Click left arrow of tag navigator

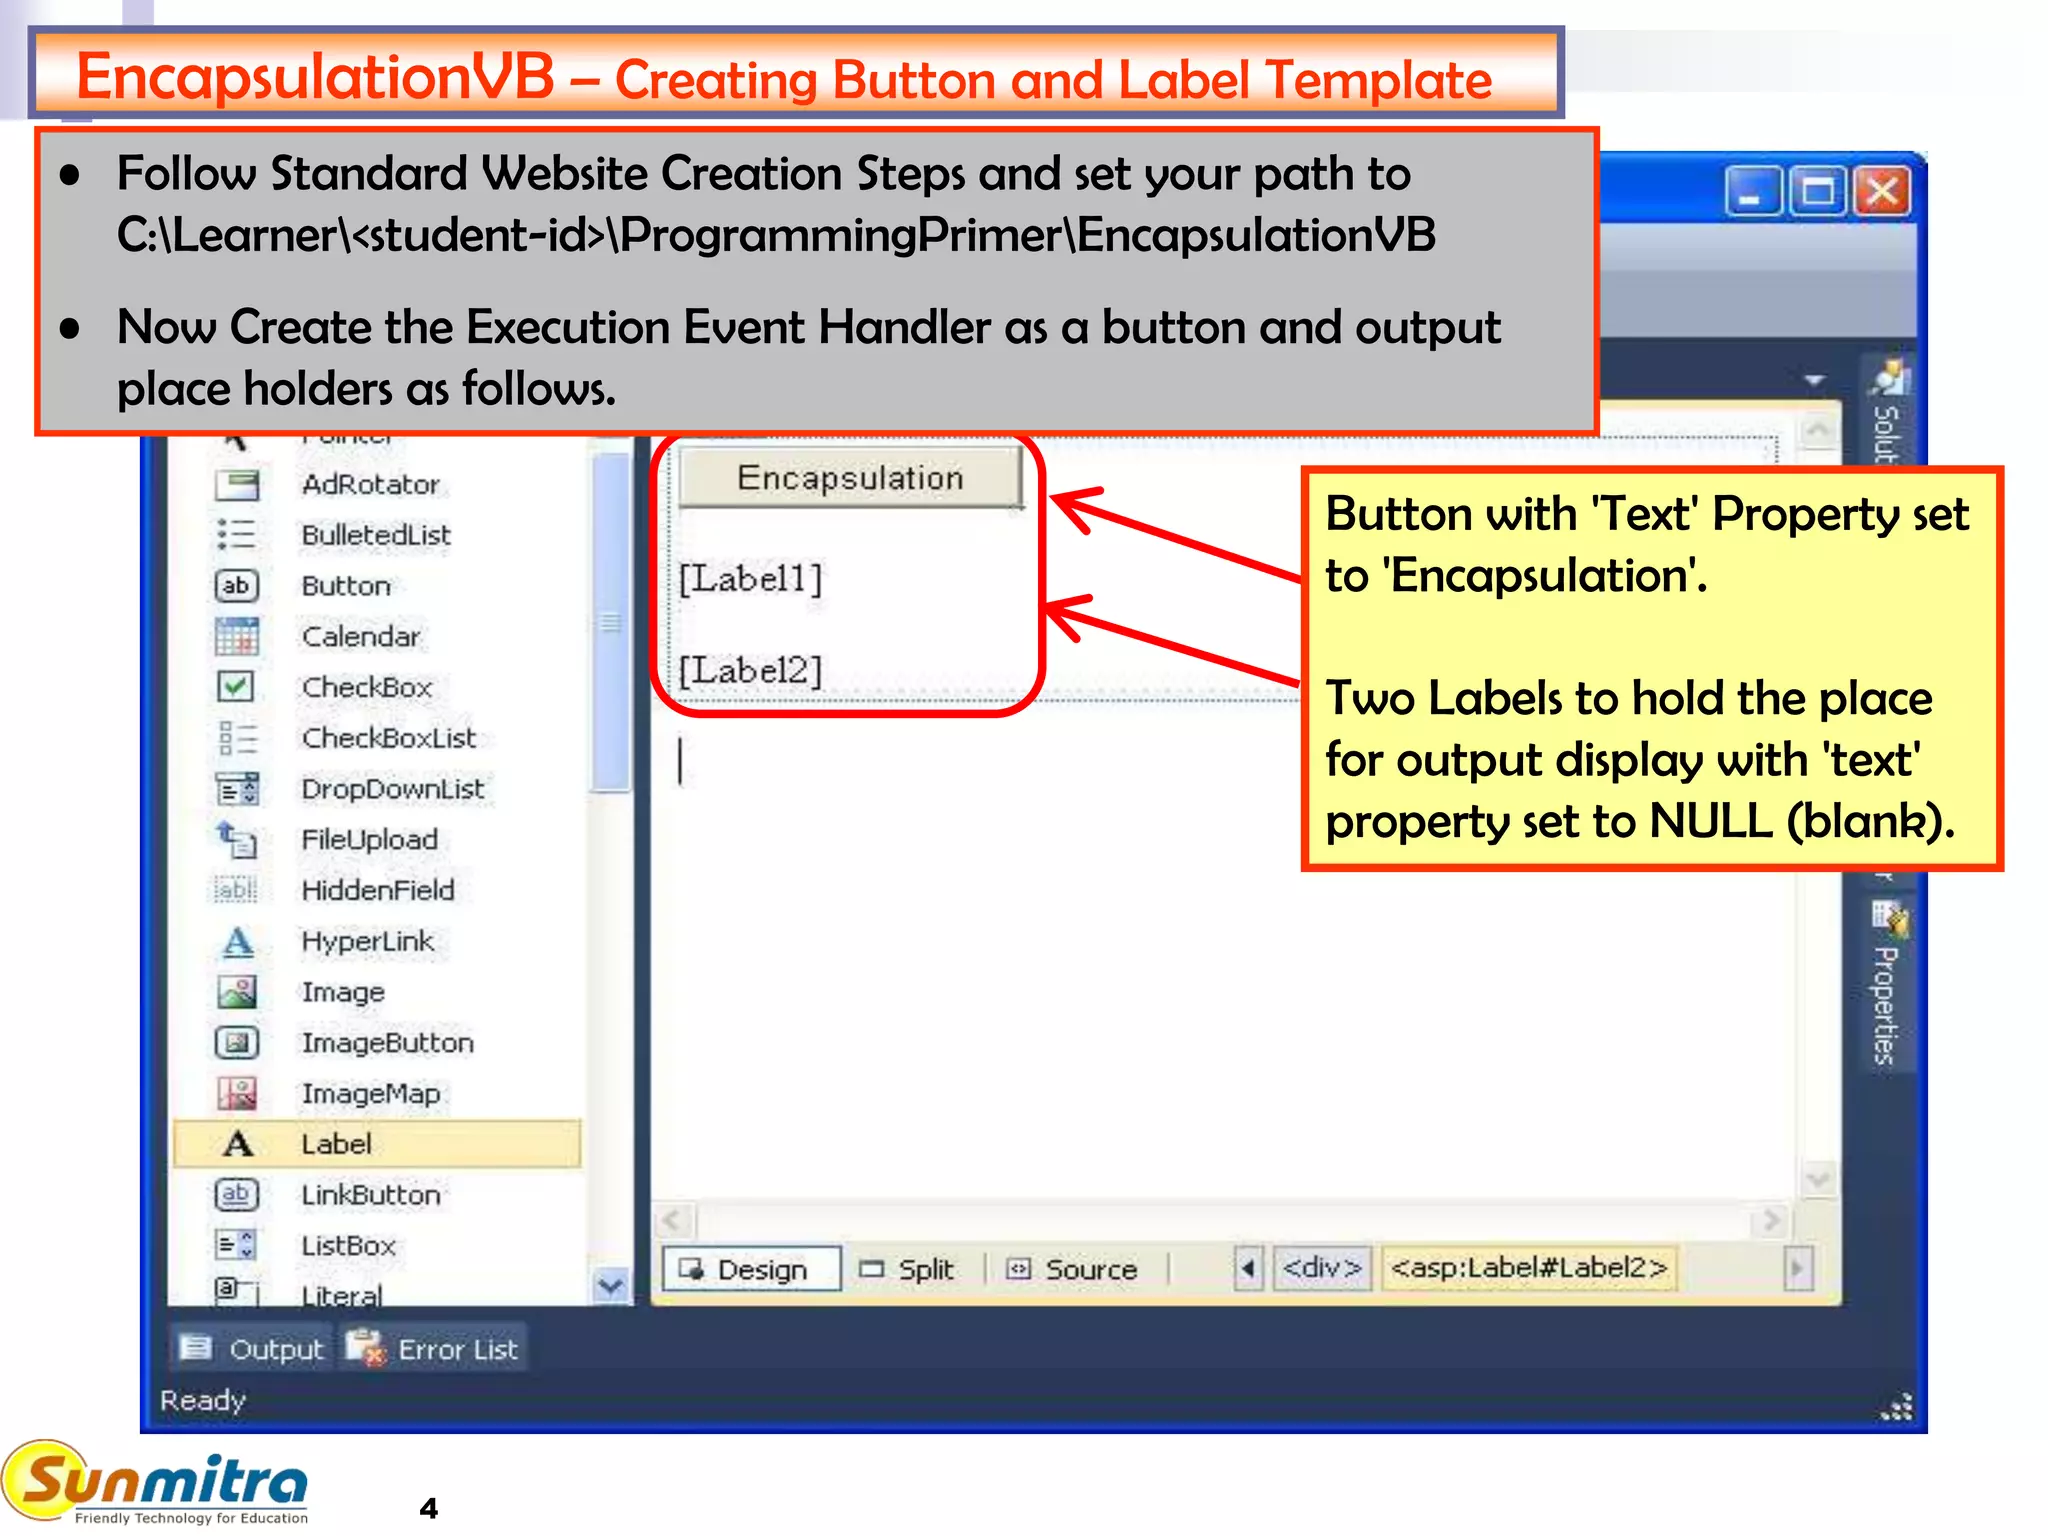pyautogui.click(x=1248, y=1269)
